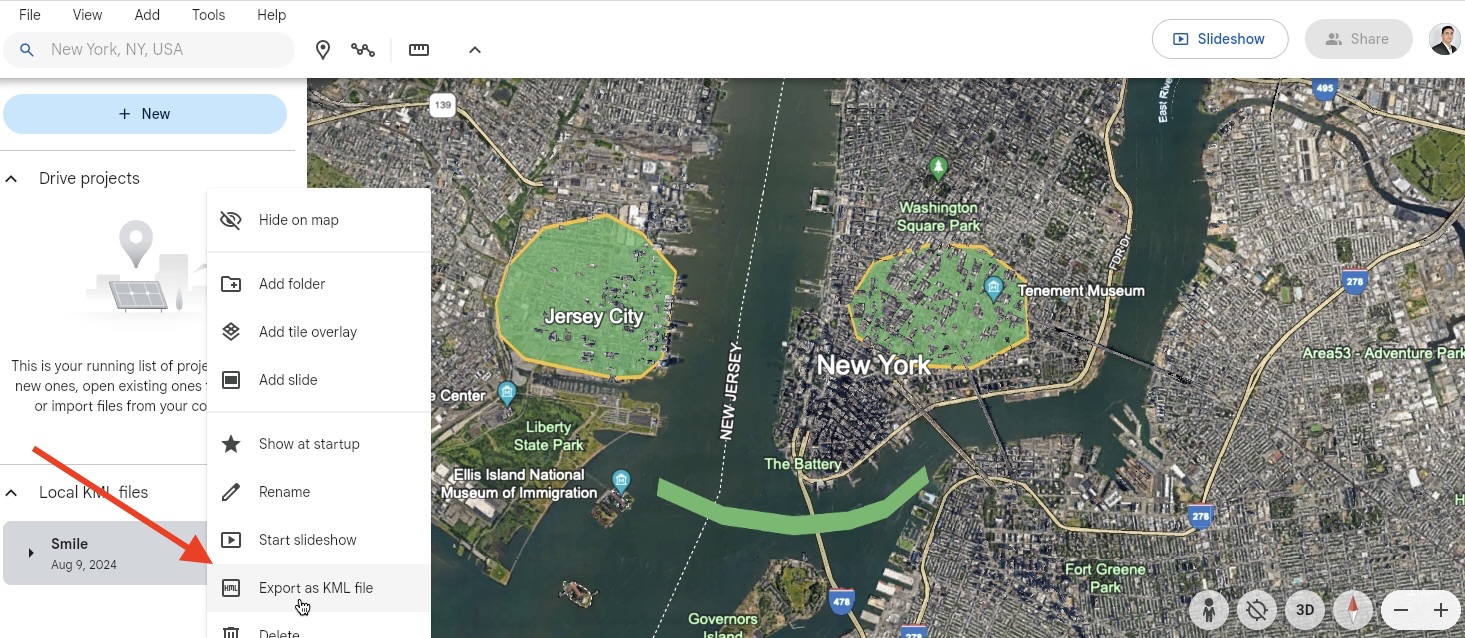Screen dimensions: 1465x638
Task: Click the Share button
Action: point(1358,39)
